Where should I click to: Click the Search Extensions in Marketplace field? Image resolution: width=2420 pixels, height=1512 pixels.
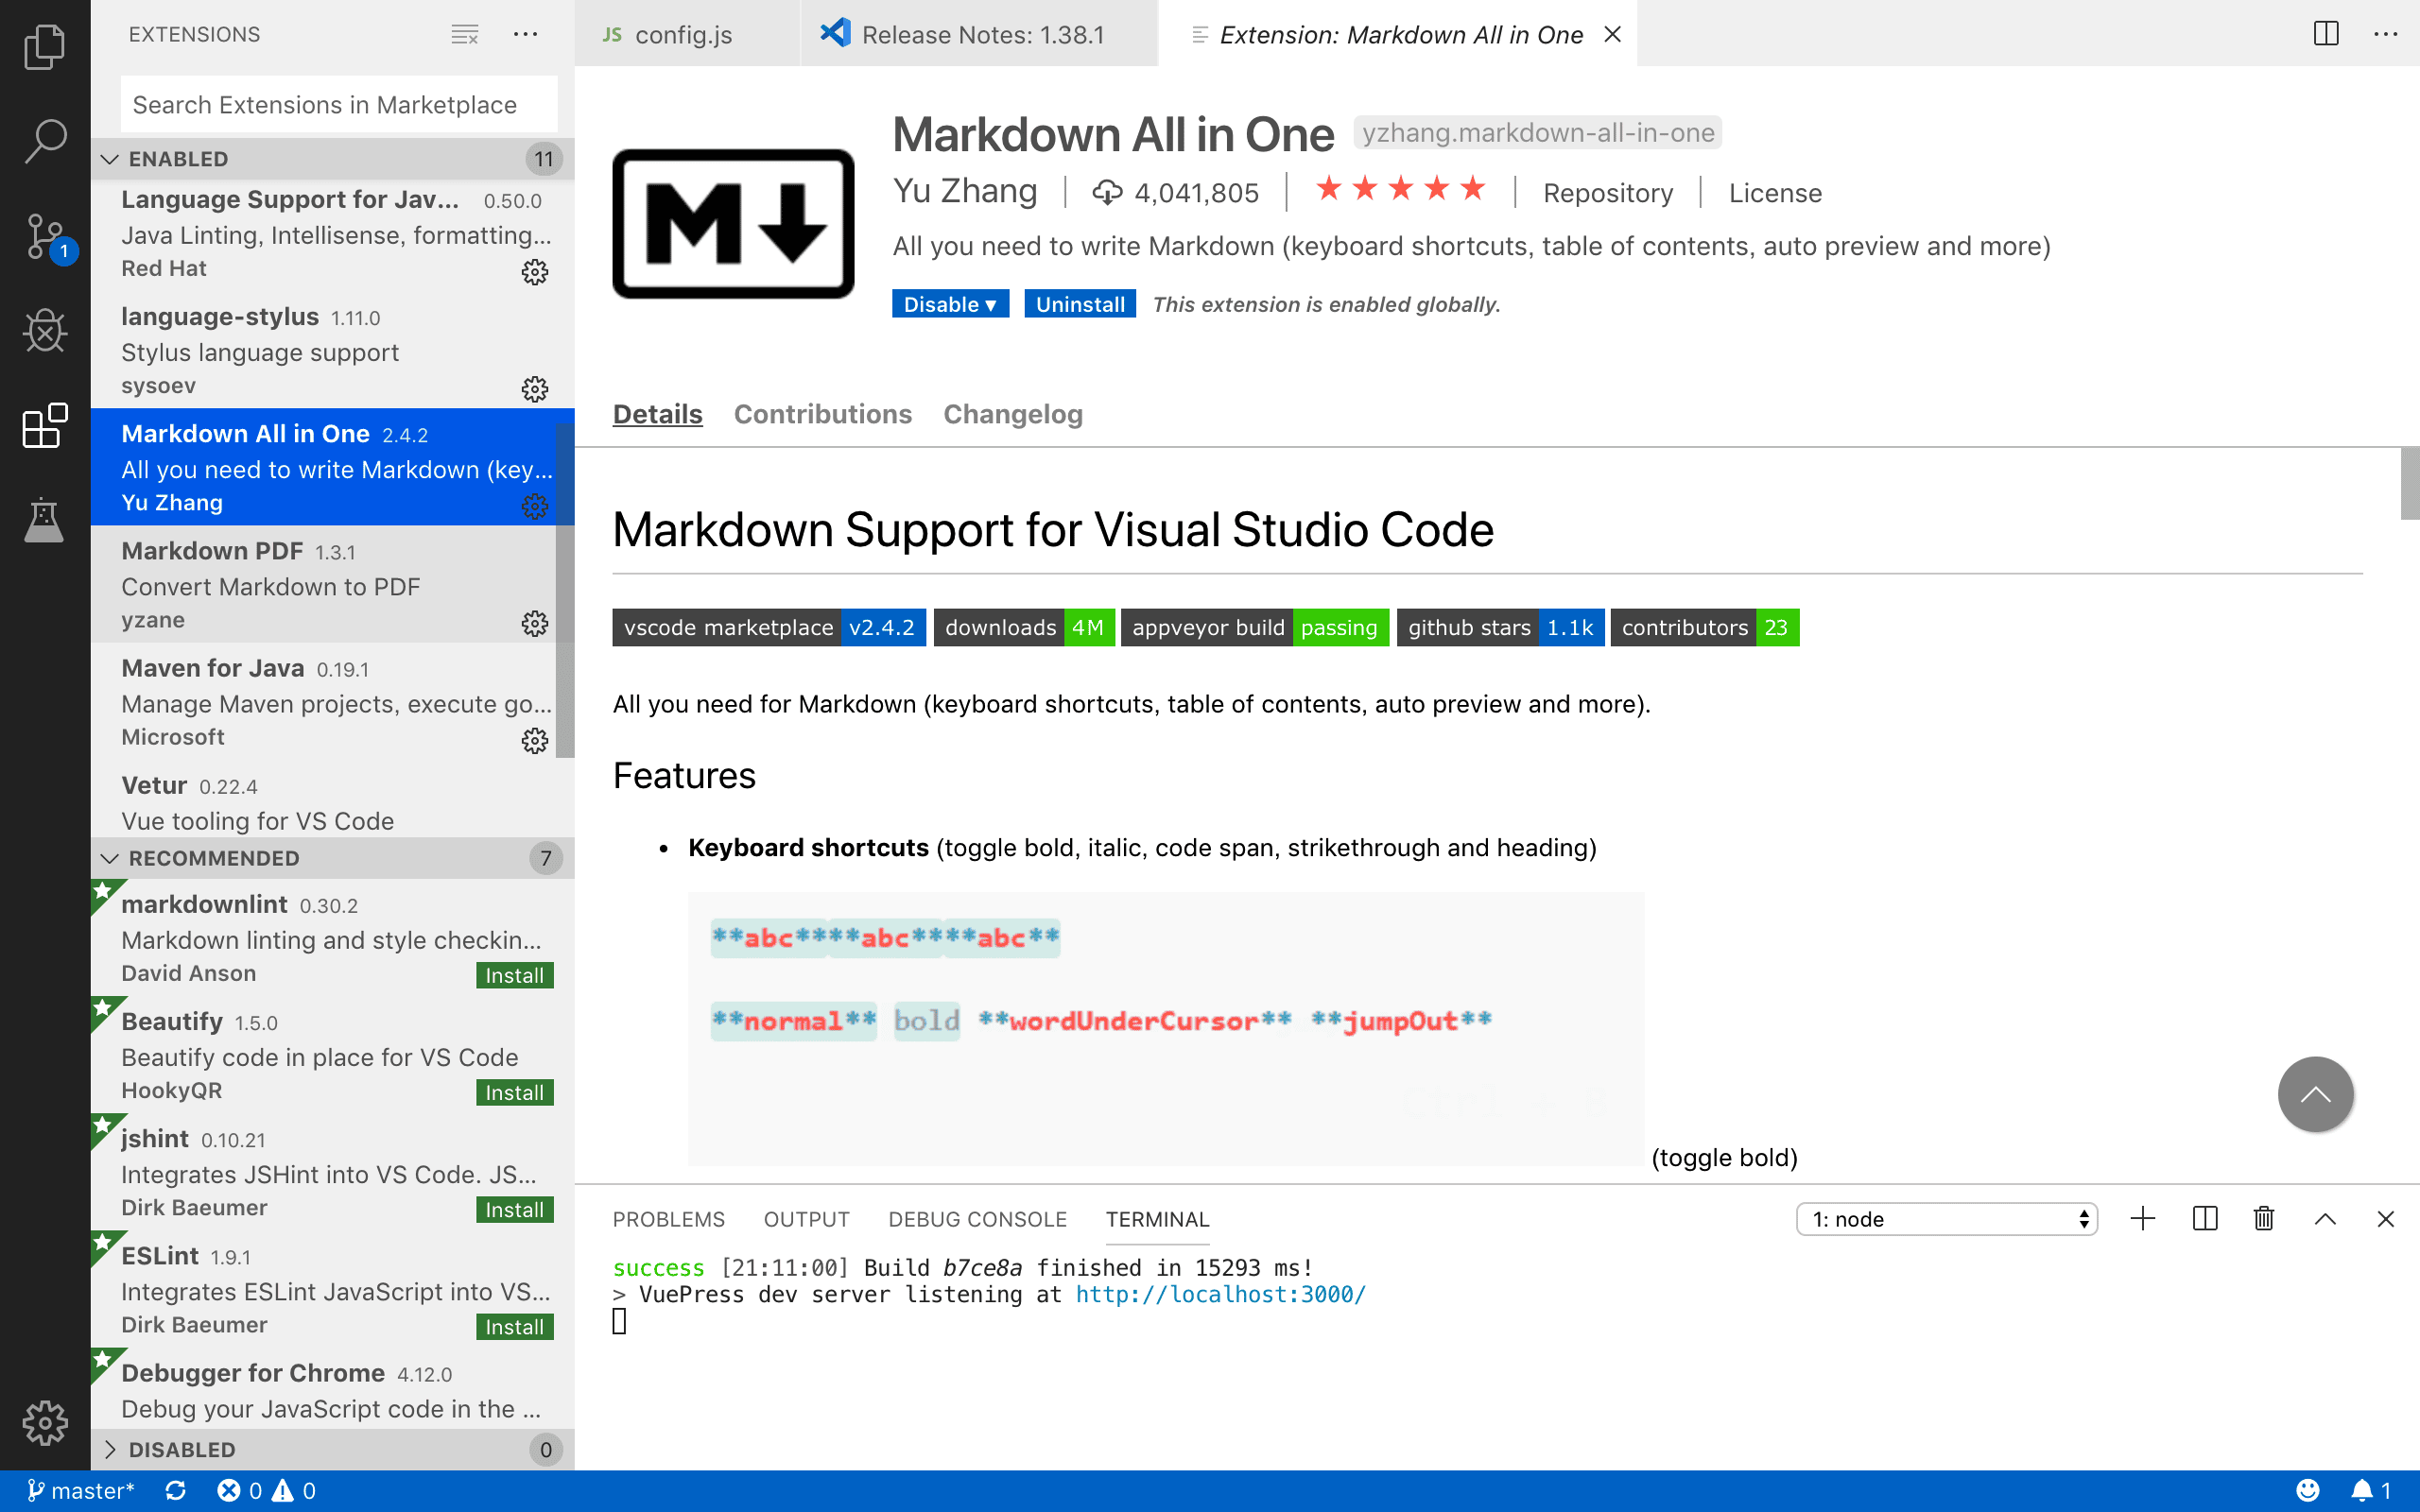point(338,105)
